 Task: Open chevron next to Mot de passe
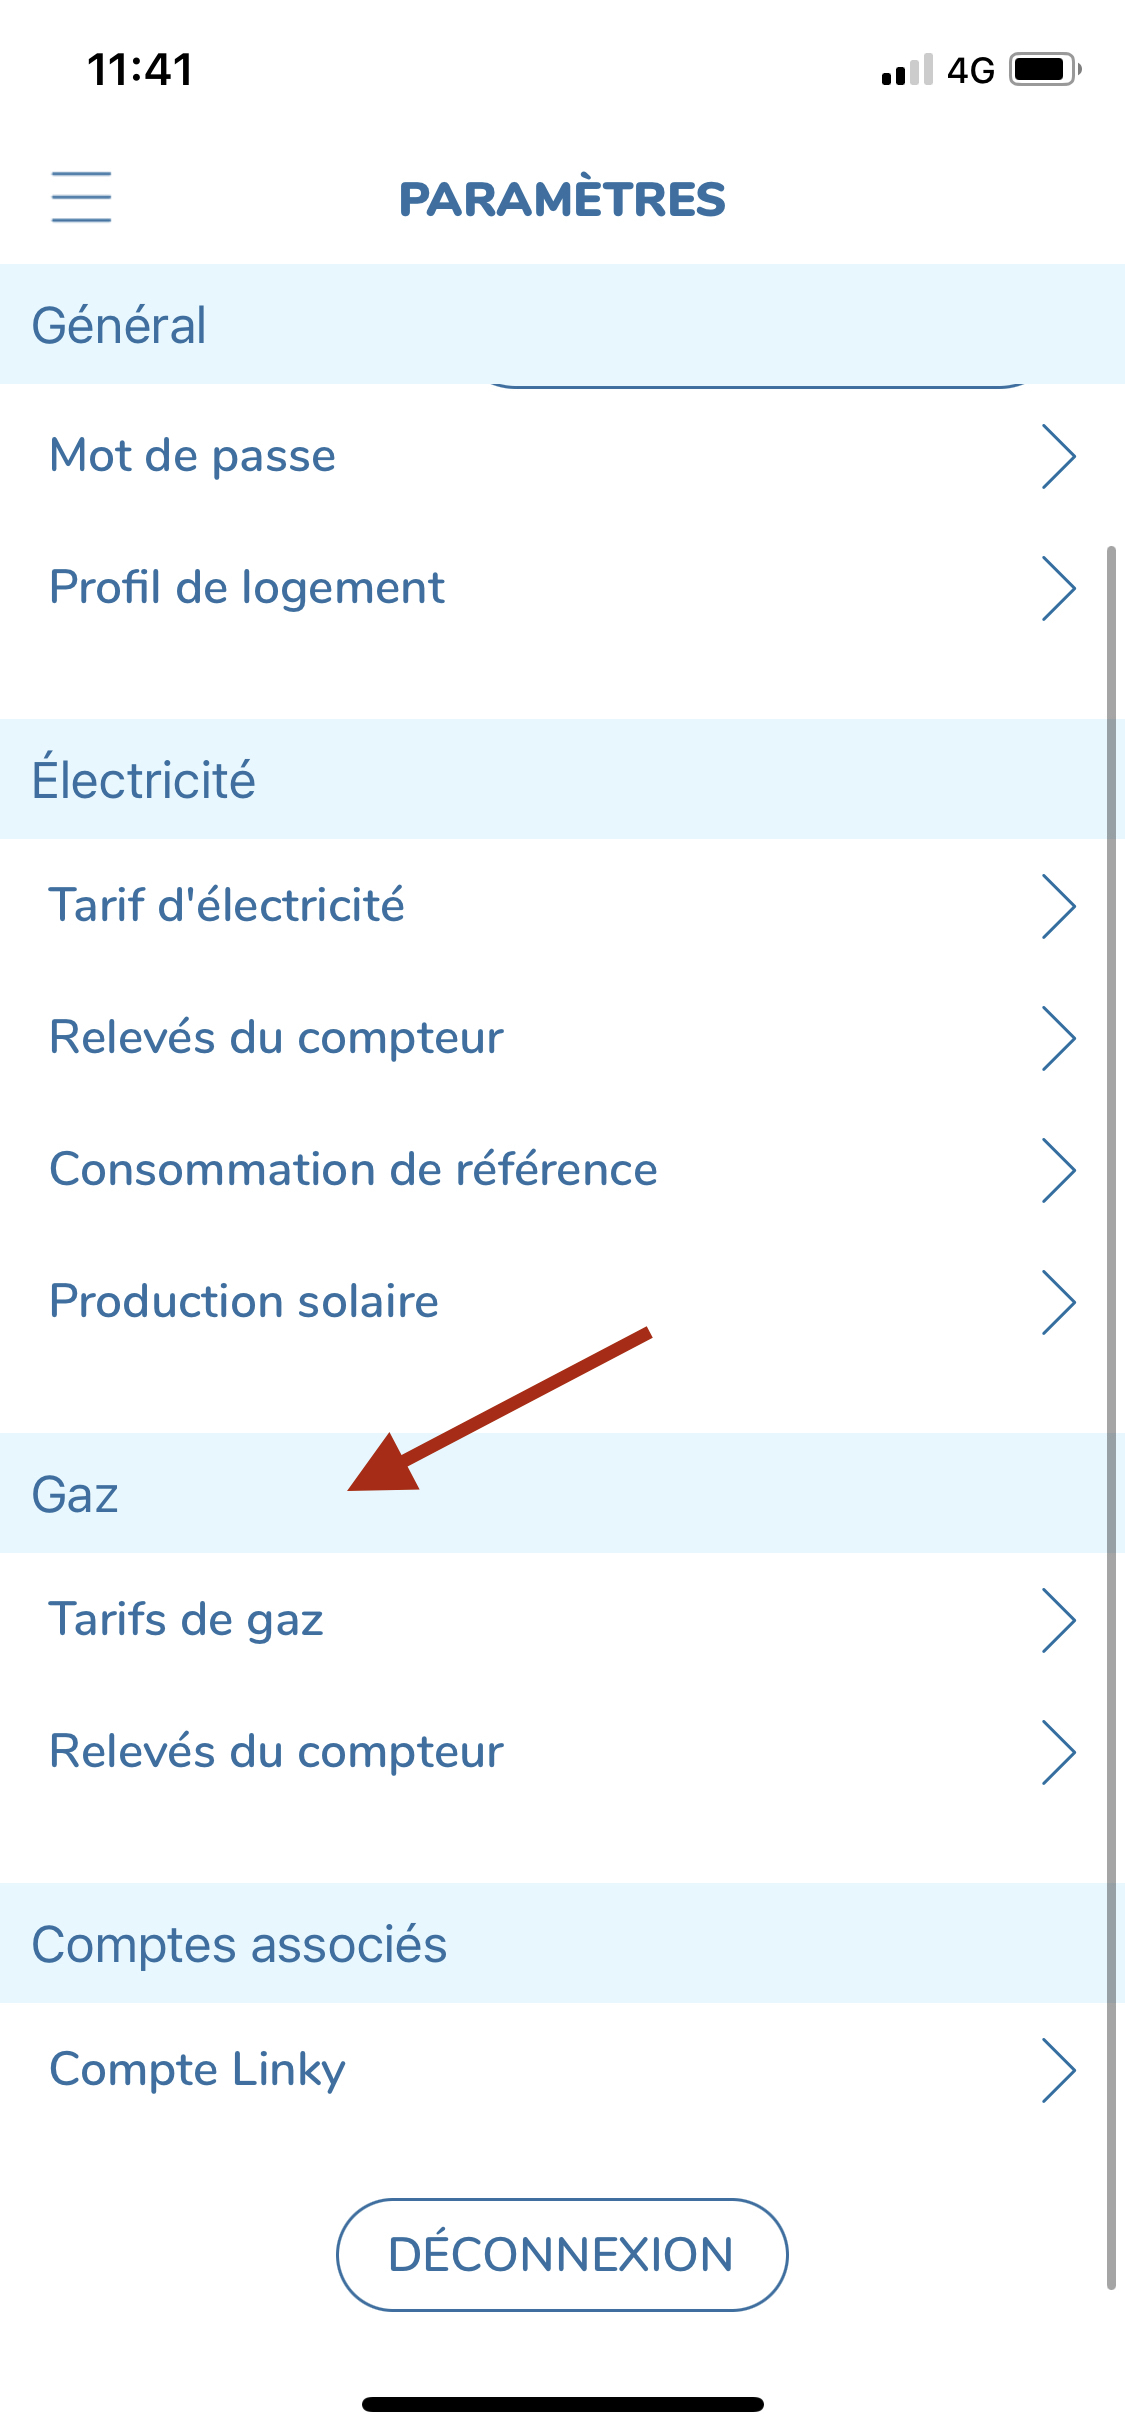pyautogui.click(x=1058, y=456)
